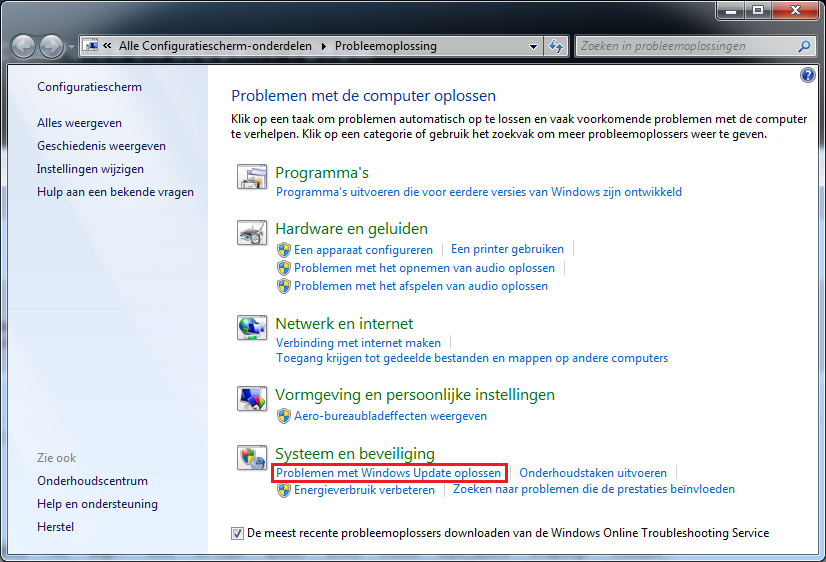Click the double chevron at address bar start
The height and width of the screenshot is (562, 826).
click(x=107, y=46)
